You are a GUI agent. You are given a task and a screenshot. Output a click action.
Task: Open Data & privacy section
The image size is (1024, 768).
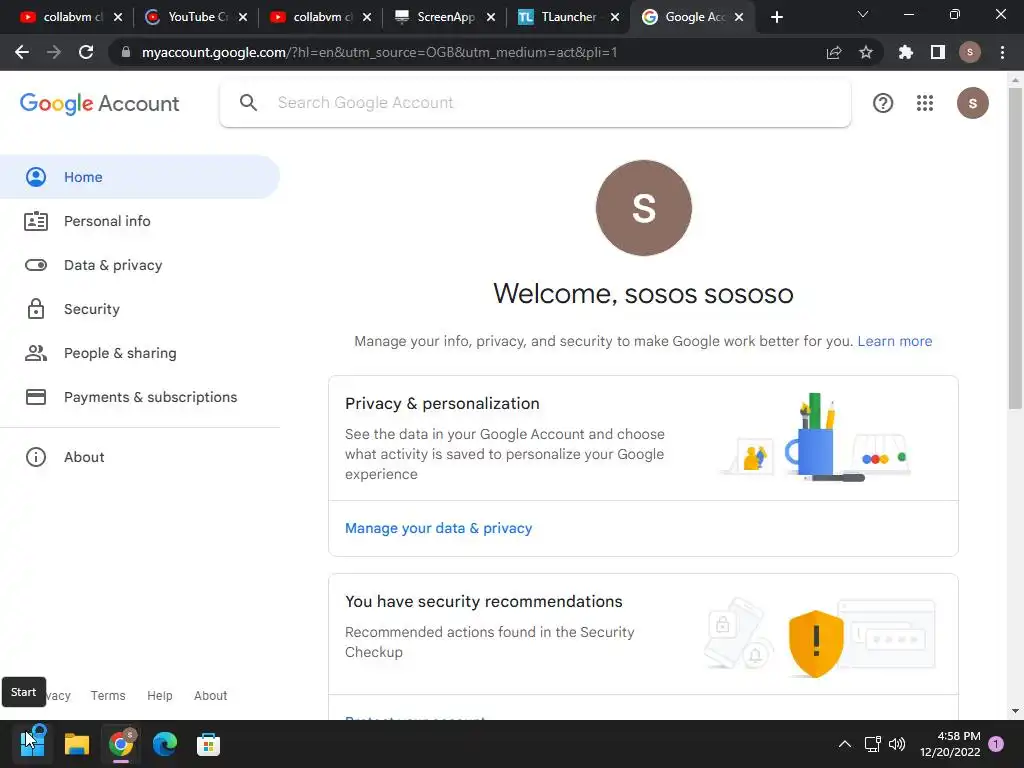pyautogui.click(x=139, y=265)
